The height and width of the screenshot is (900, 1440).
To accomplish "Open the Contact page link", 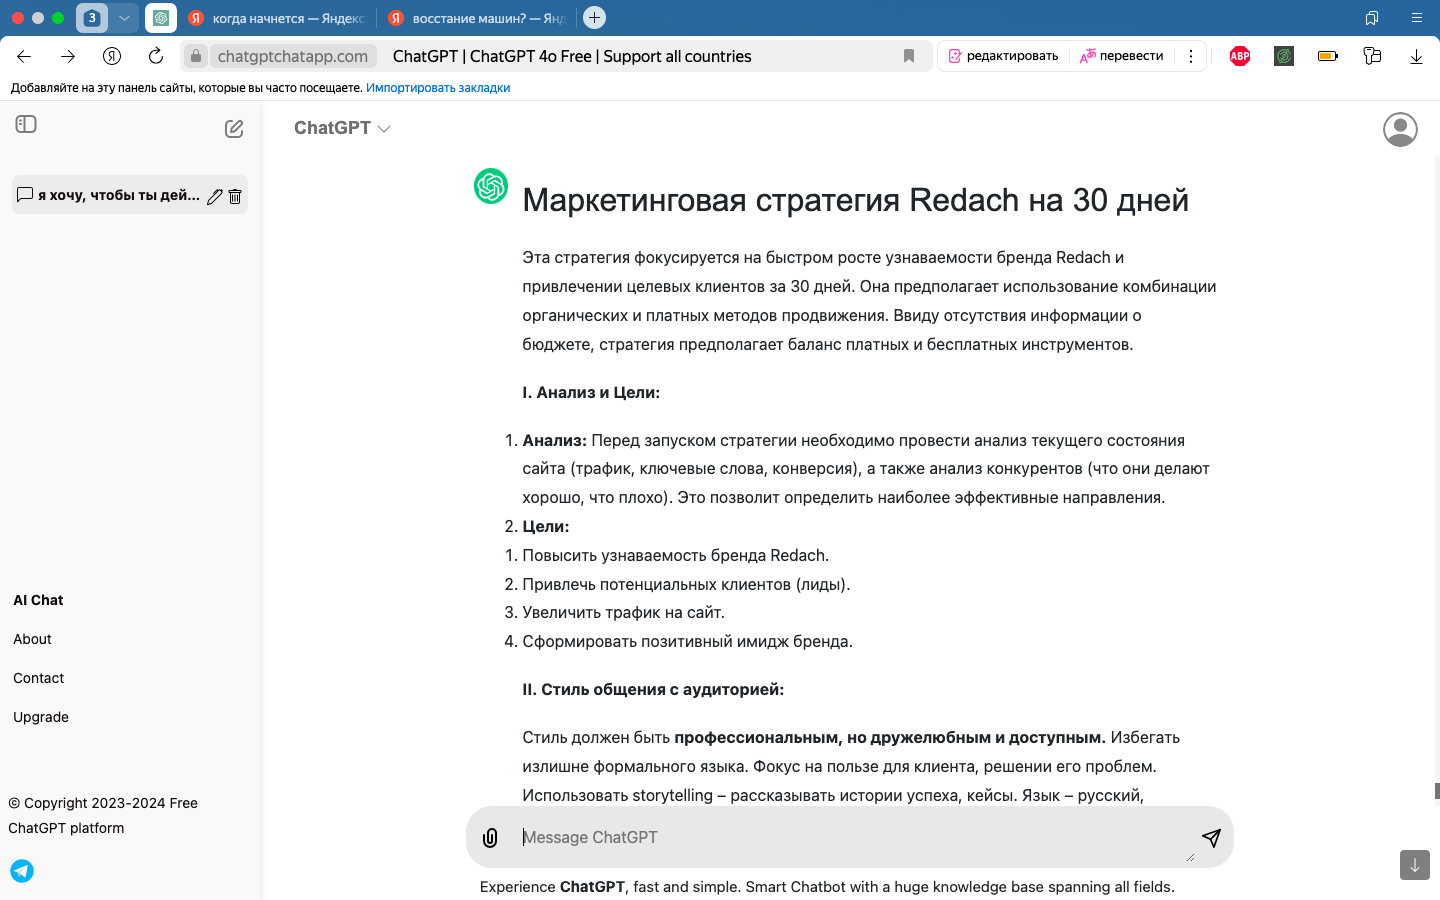I will (39, 678).
